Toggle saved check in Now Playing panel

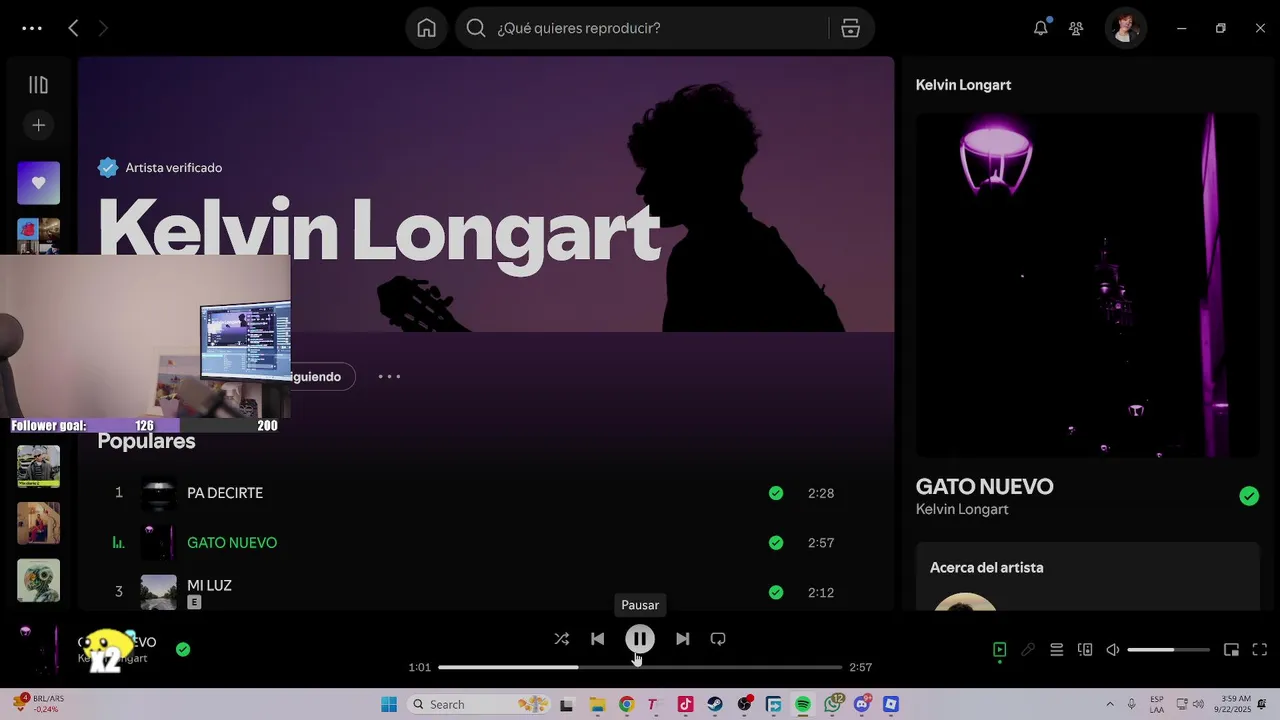tap(1249, 496)
